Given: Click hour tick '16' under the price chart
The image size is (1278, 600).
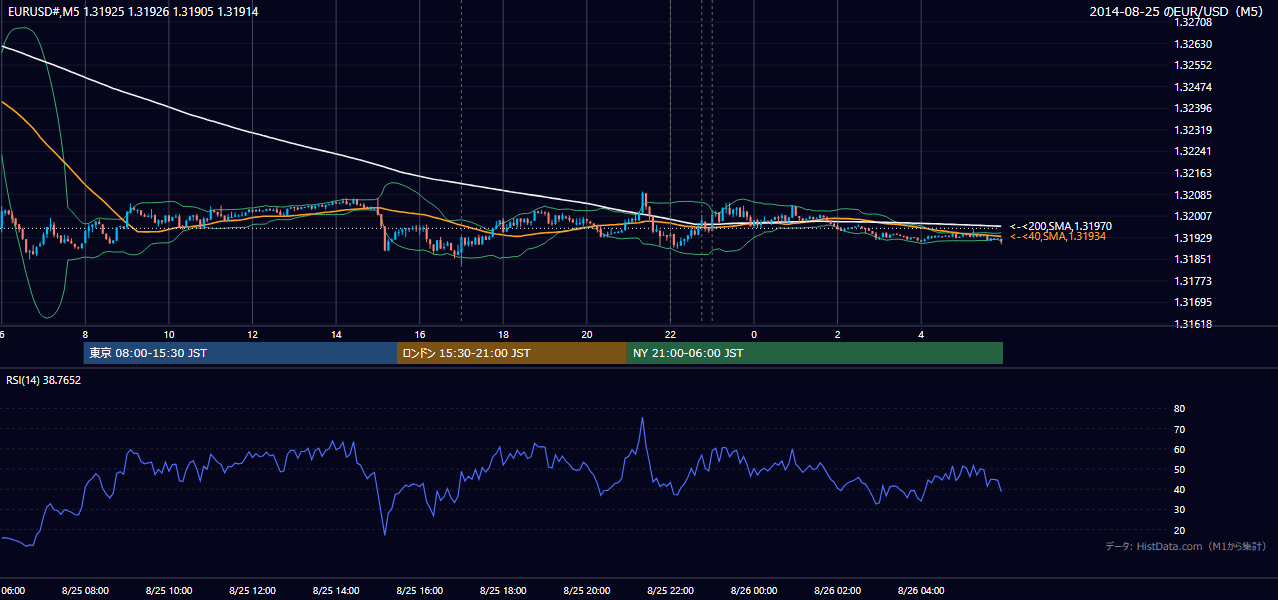Looking at the screenshot, I should (x=420, y=334).
